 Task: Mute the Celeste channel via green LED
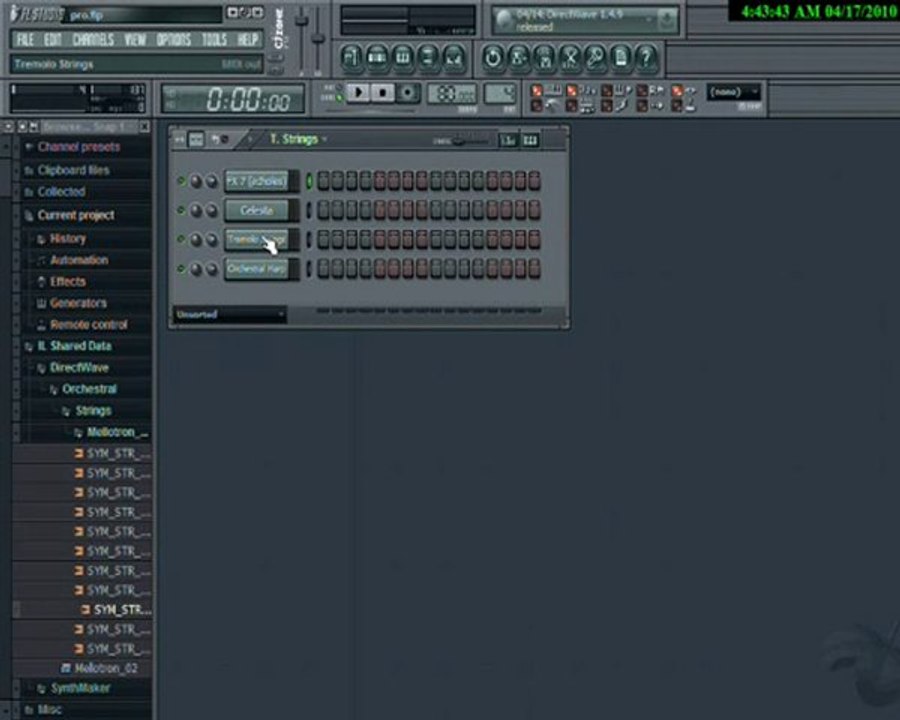click(x=181, y=210)
